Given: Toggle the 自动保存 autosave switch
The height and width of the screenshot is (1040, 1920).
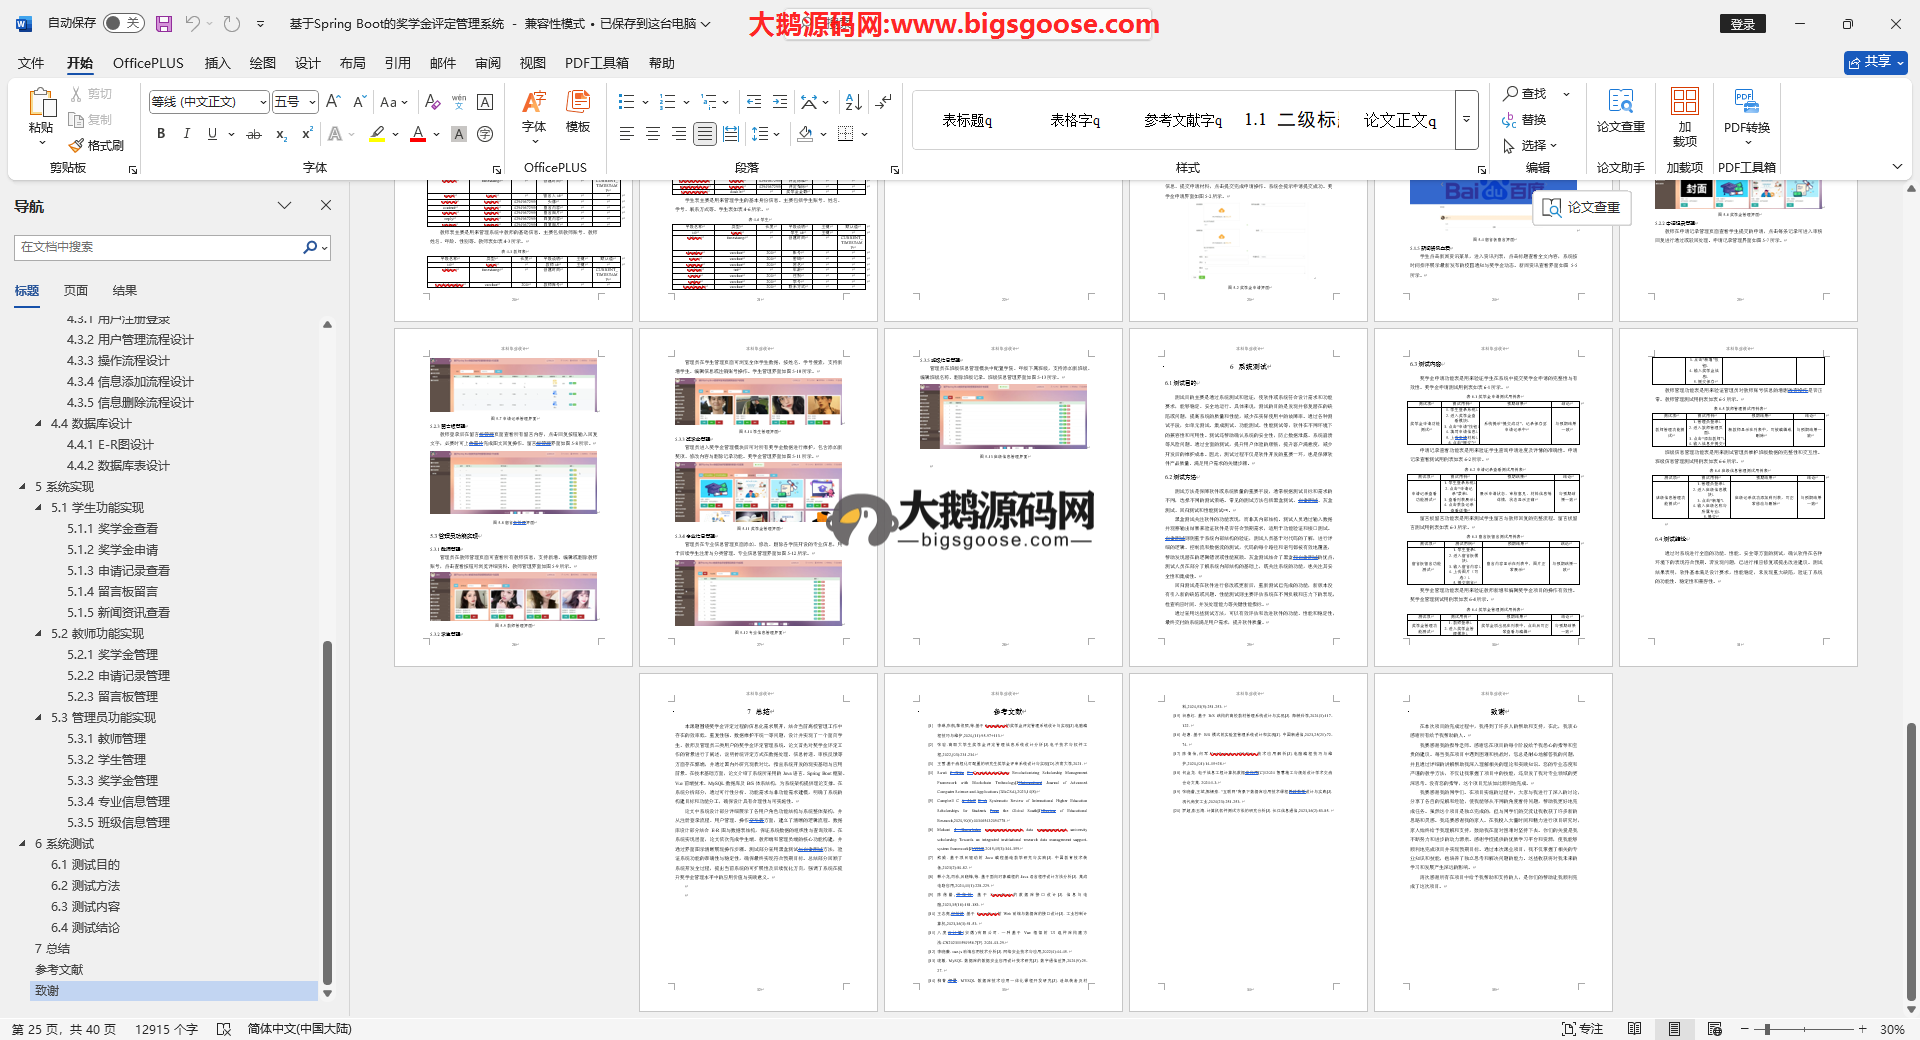Looking at the screenshot, I should (124, 23).
